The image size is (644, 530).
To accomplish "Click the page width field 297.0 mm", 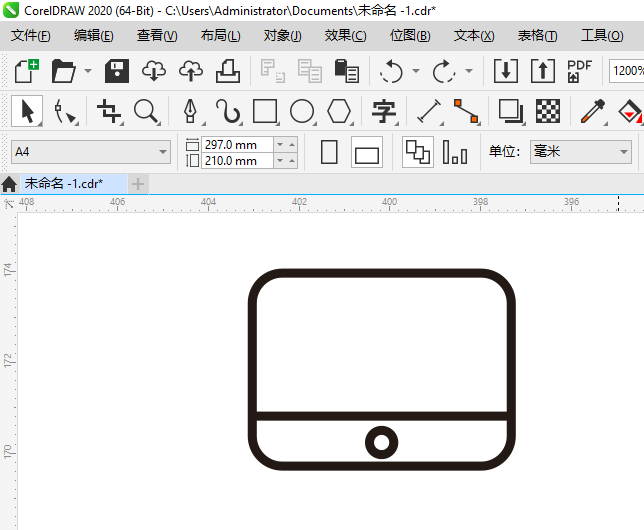I will [x=237, y=145].
